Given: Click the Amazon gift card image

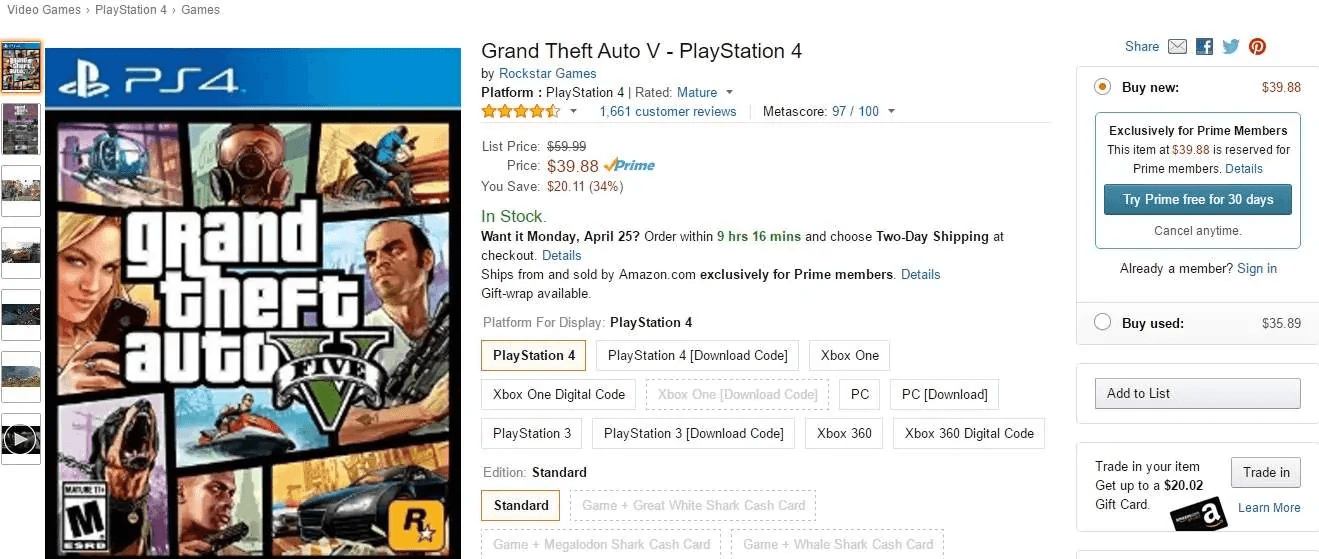Looking at the screenshot, I should [1198, 515].
